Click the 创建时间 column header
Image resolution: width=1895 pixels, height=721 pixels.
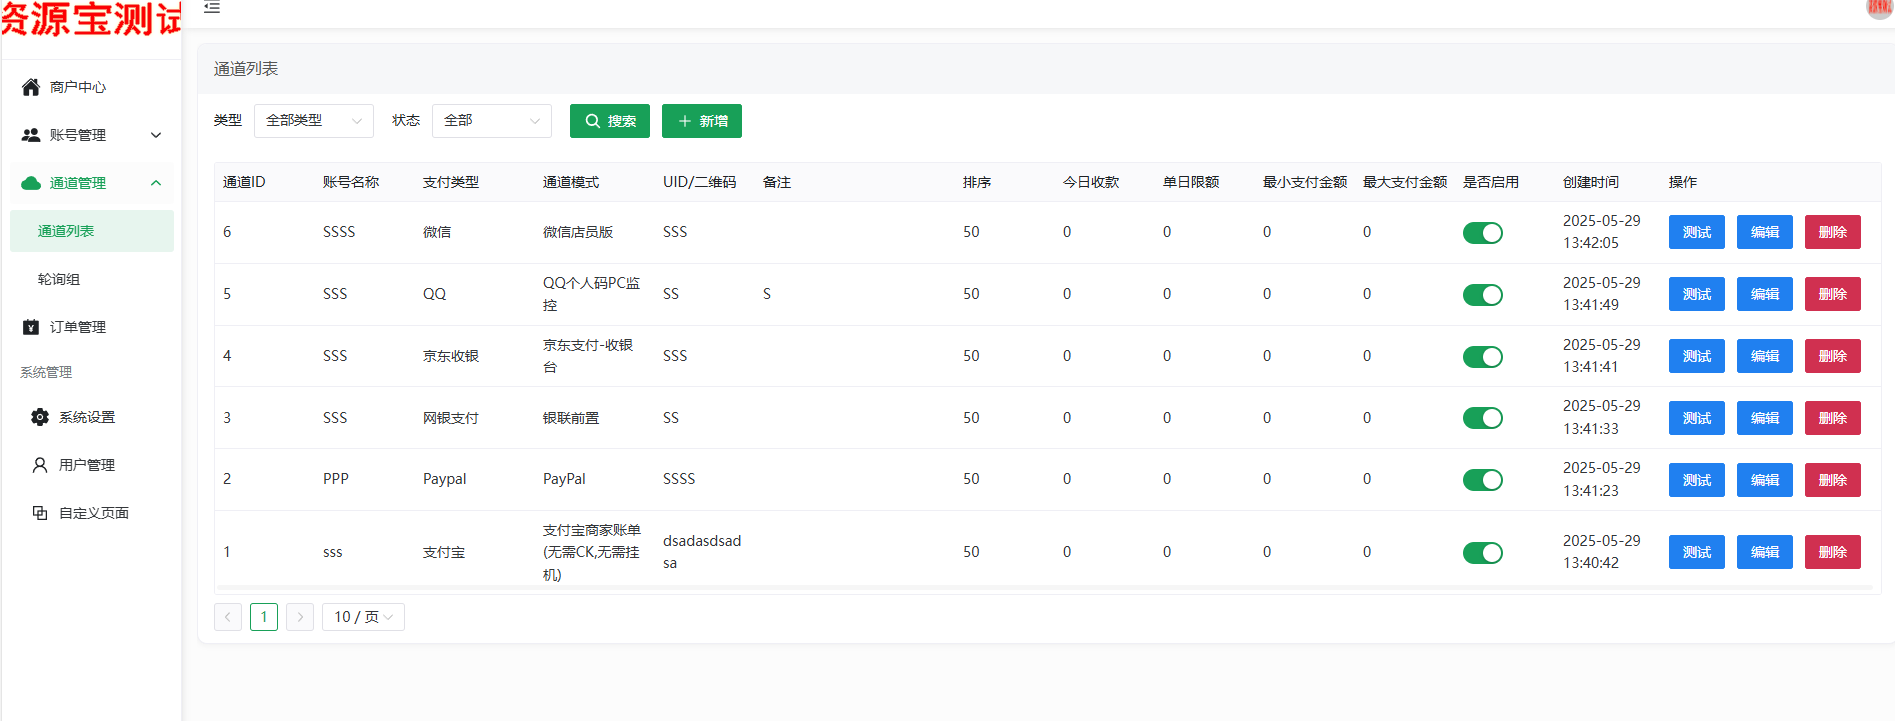[1591, 182]
